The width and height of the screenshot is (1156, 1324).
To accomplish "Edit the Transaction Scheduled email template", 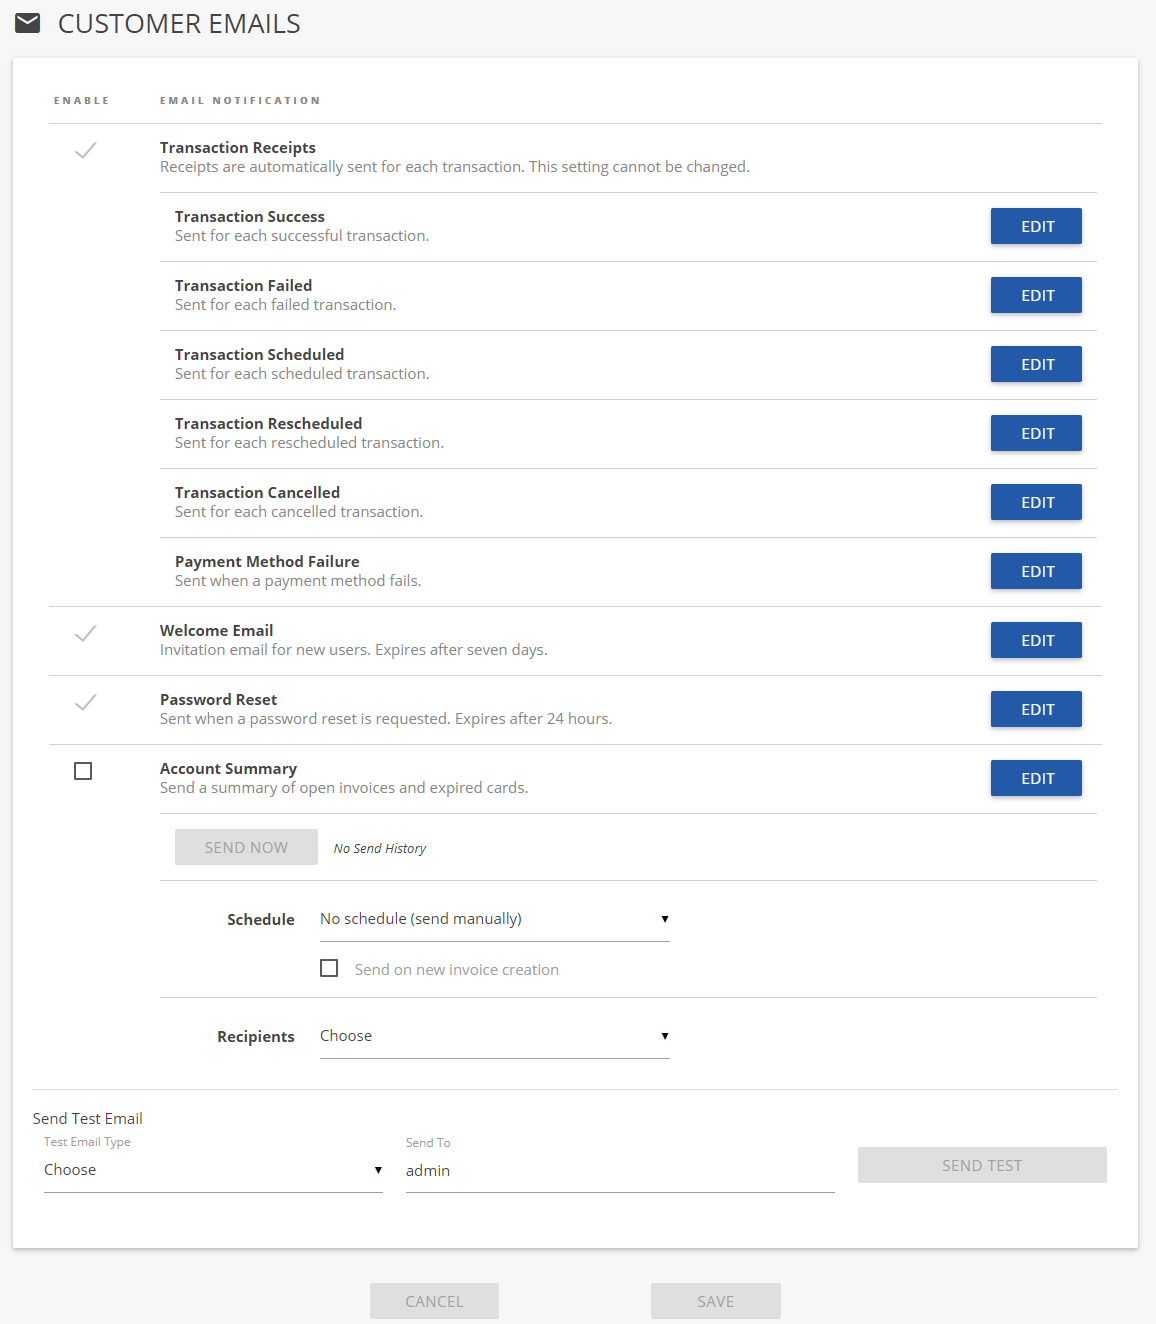I will pos(1036,364).
